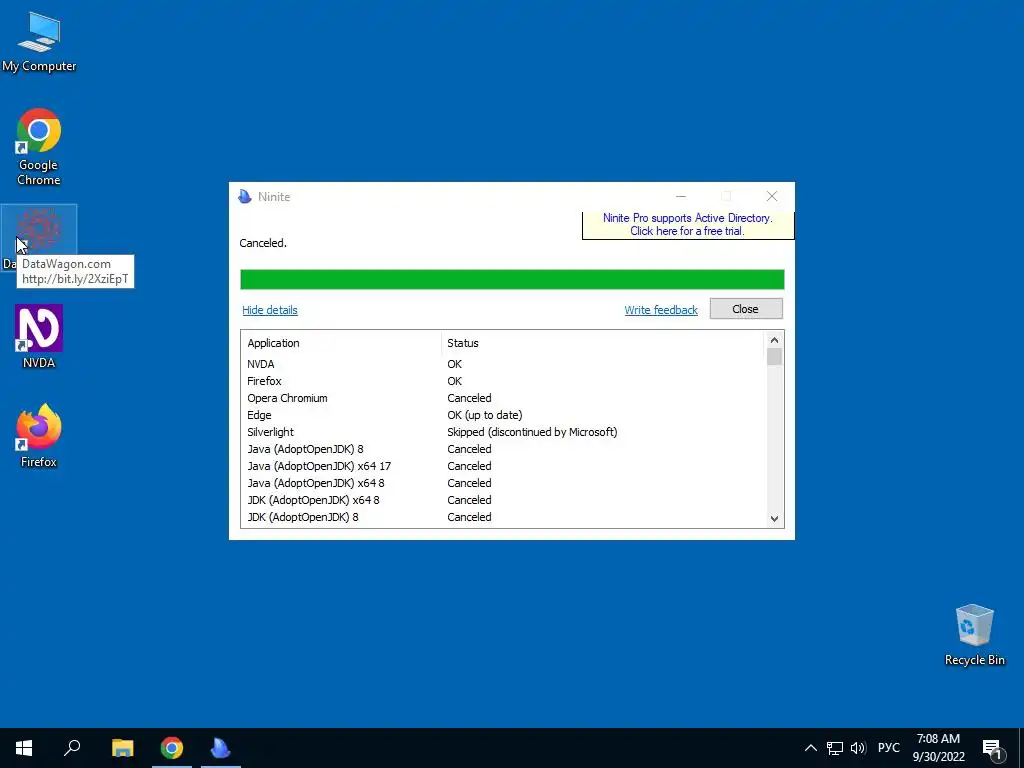Select the Edge row in list
Viewport: 1024px width, 768px height.
point(503,415)
